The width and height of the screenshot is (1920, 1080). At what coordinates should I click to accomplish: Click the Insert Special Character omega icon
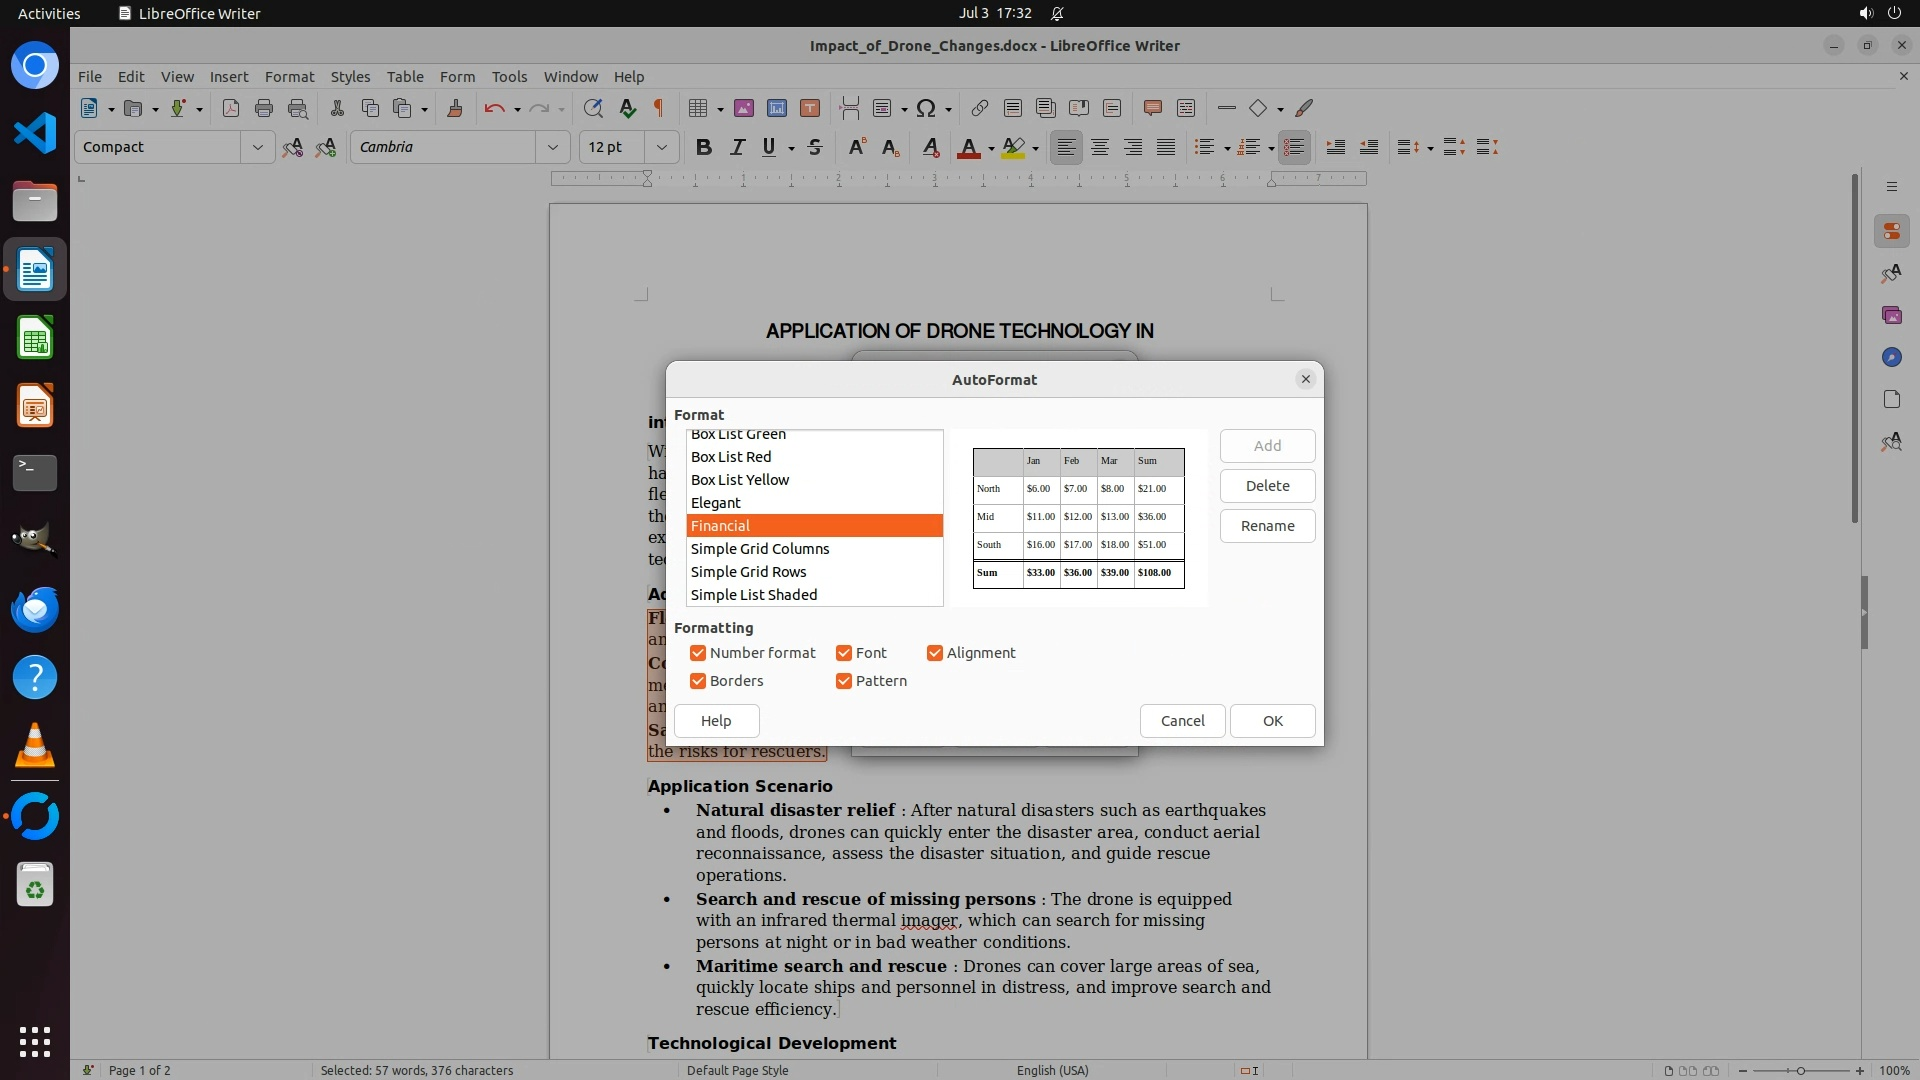pos(926,108)
